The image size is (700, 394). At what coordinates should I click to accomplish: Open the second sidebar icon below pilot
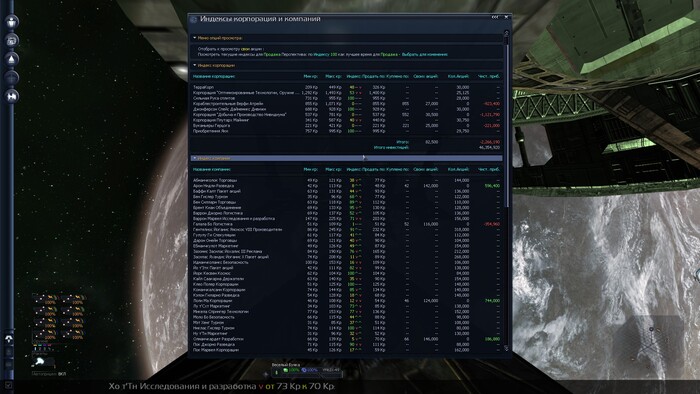tap(12, 40)
